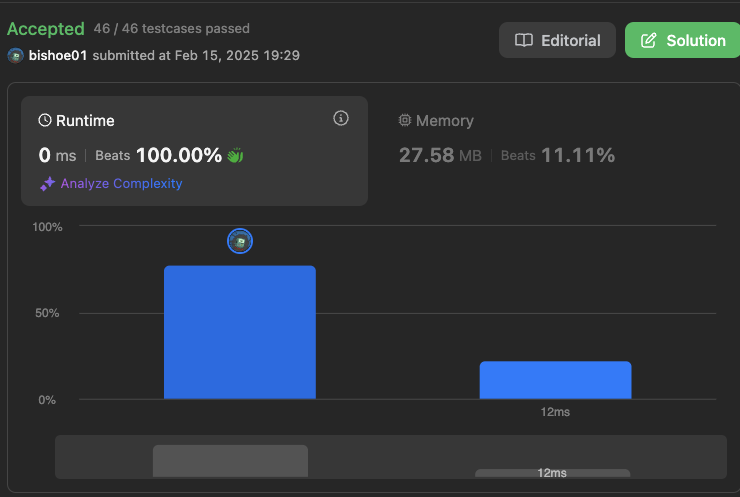Screen dimensions: 740x497
Task: Click the sparkle icon beside Analyze Complexity
Action: (x=48, y=184)
